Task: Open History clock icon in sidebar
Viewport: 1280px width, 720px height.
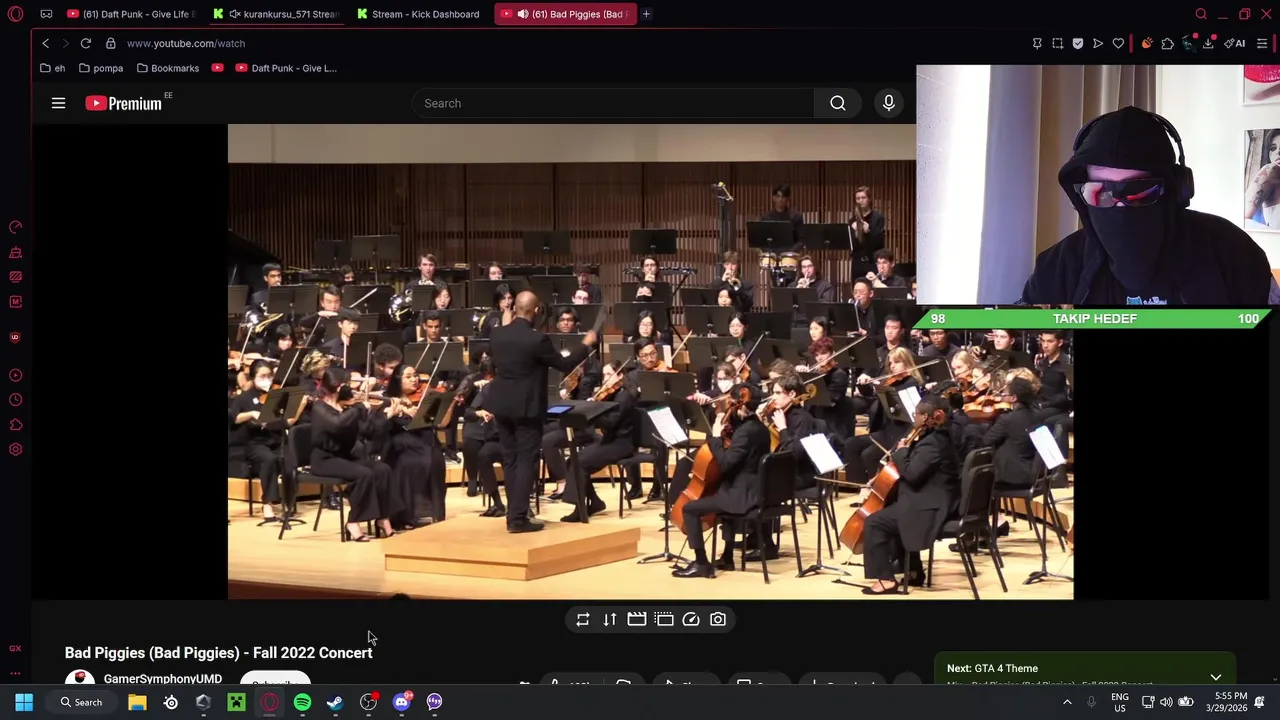Action: [15, 400]
